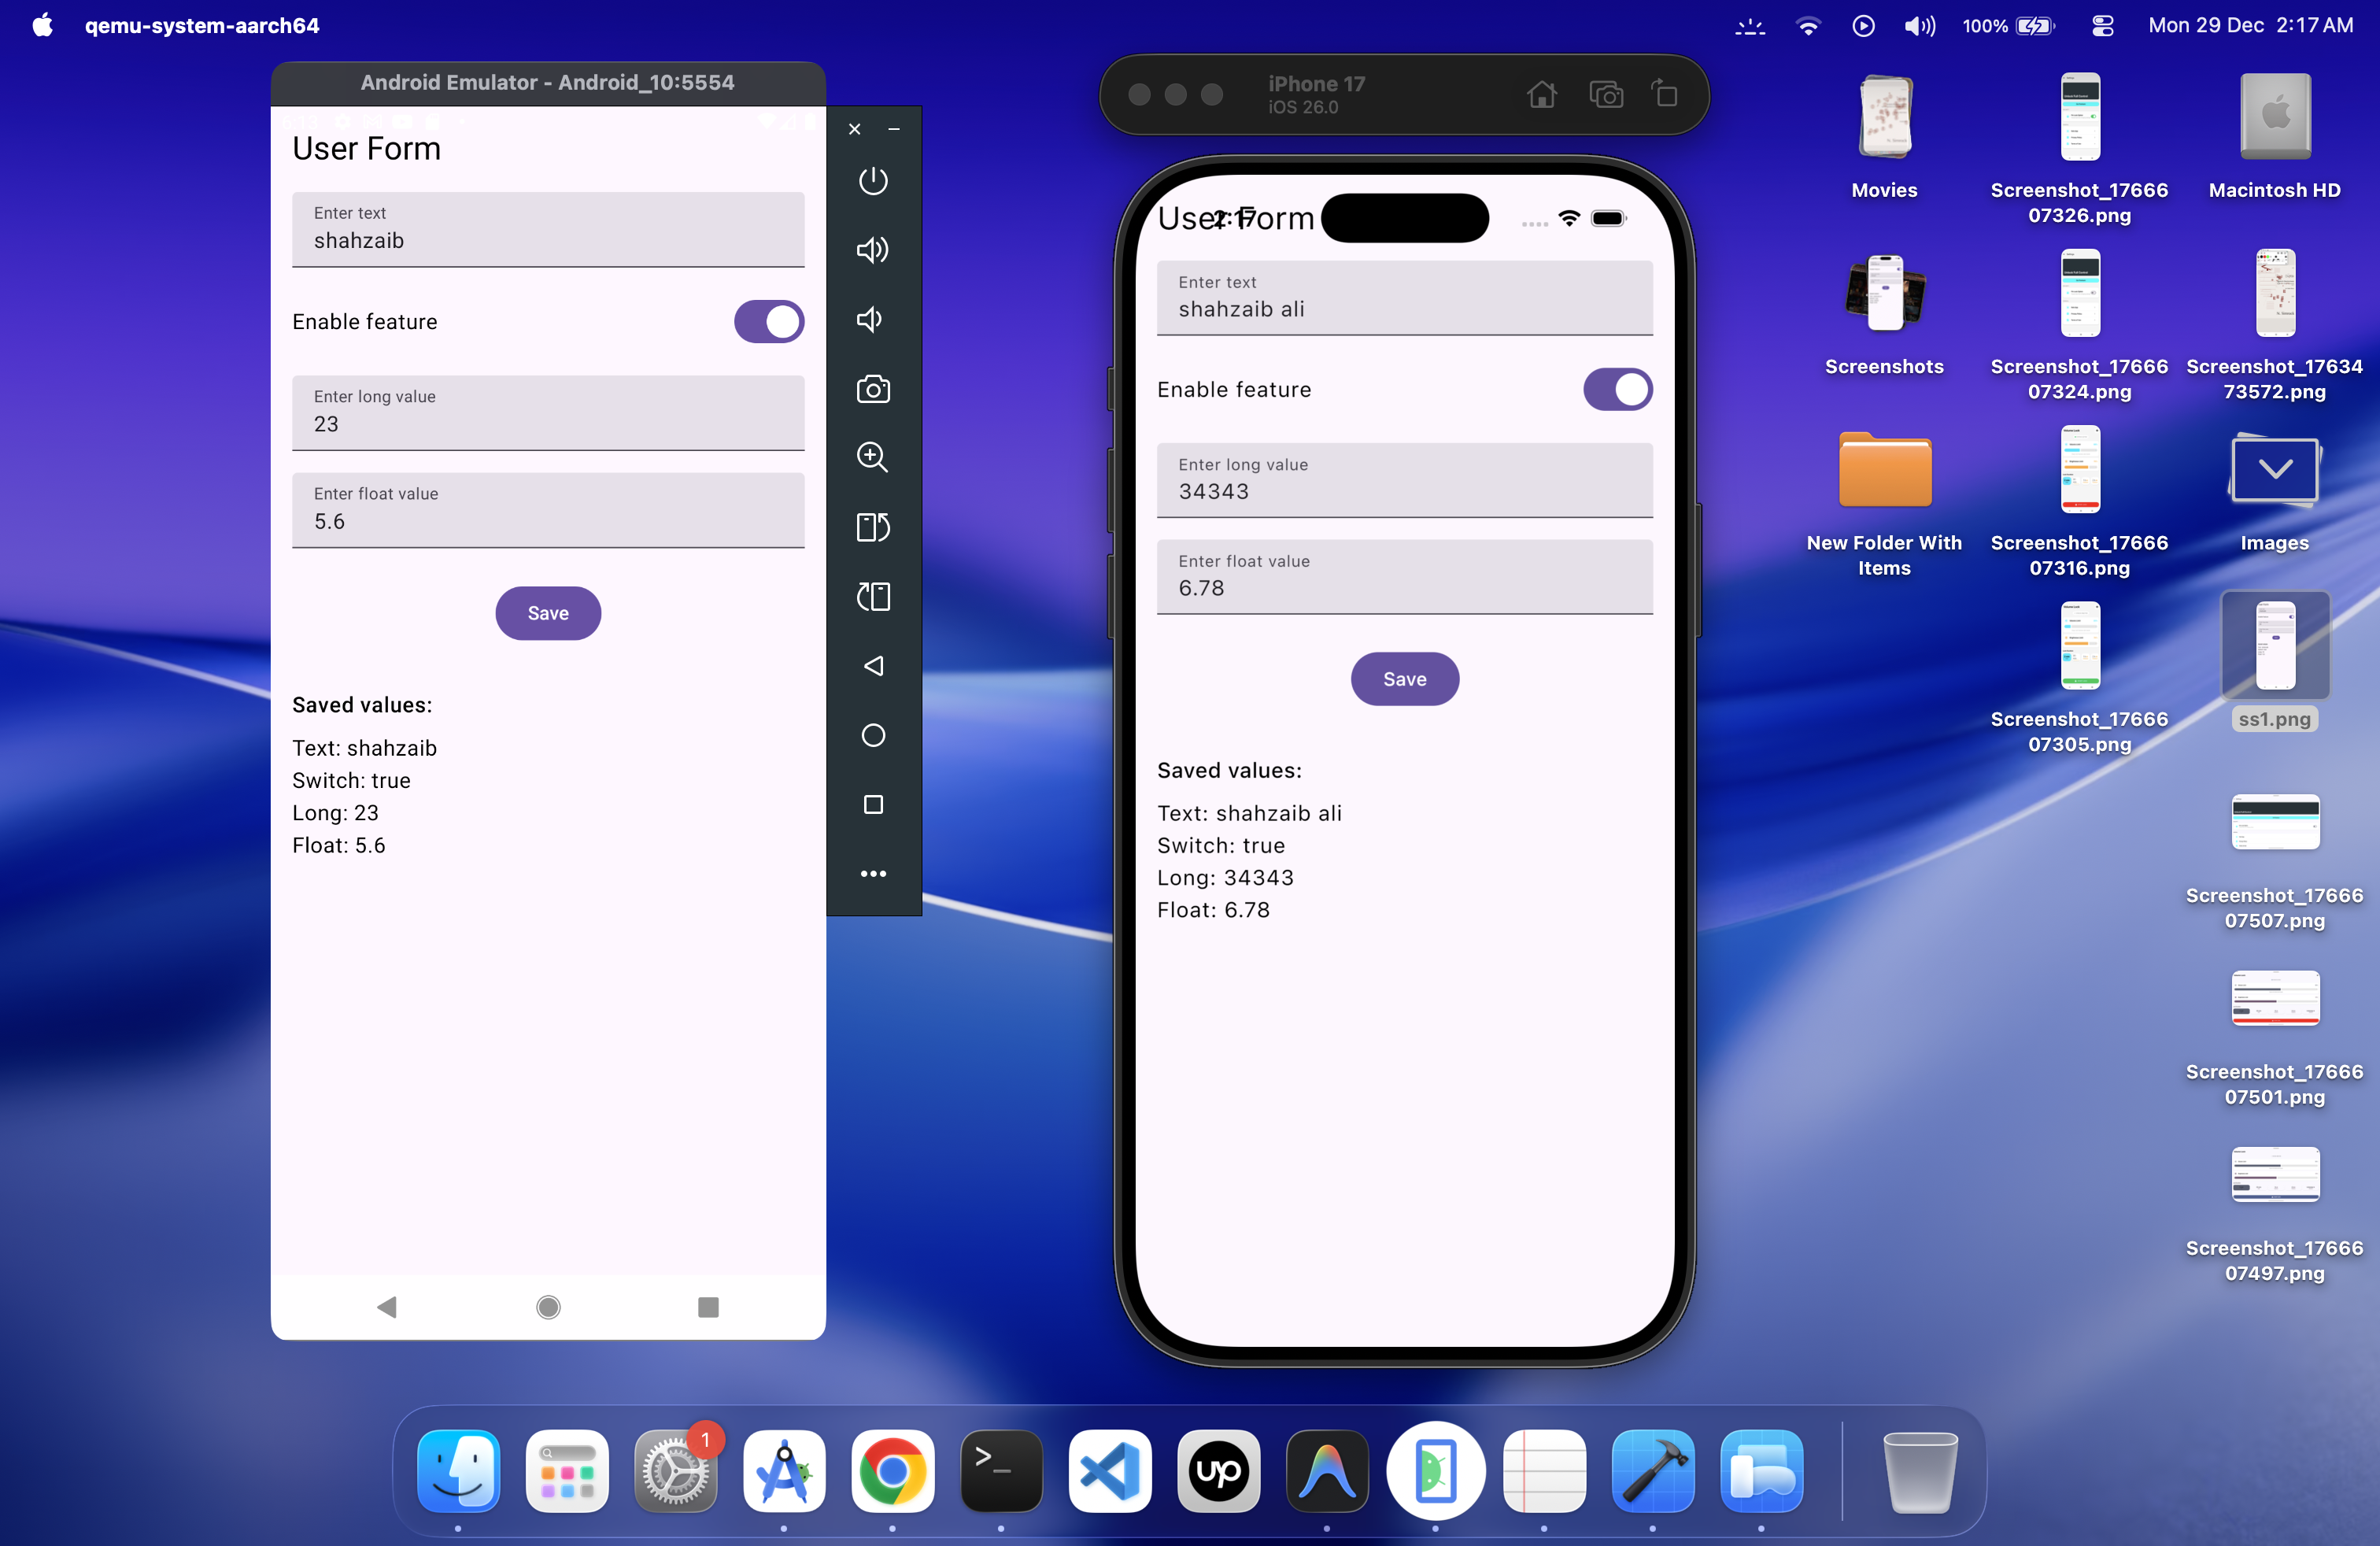
Task: Open more emulator options via ellipsis
Action: pos(872,873)
